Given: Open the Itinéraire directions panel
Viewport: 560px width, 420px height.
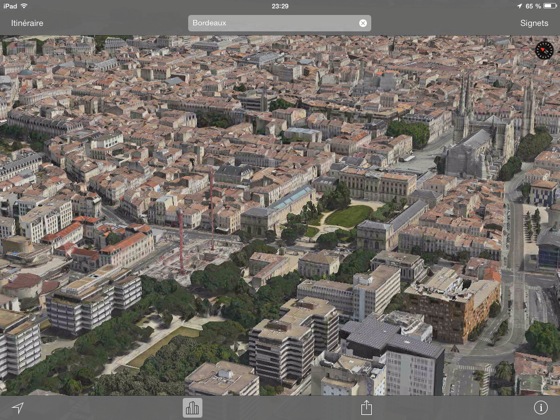Looking at the screenshot, I should [27, 23].
